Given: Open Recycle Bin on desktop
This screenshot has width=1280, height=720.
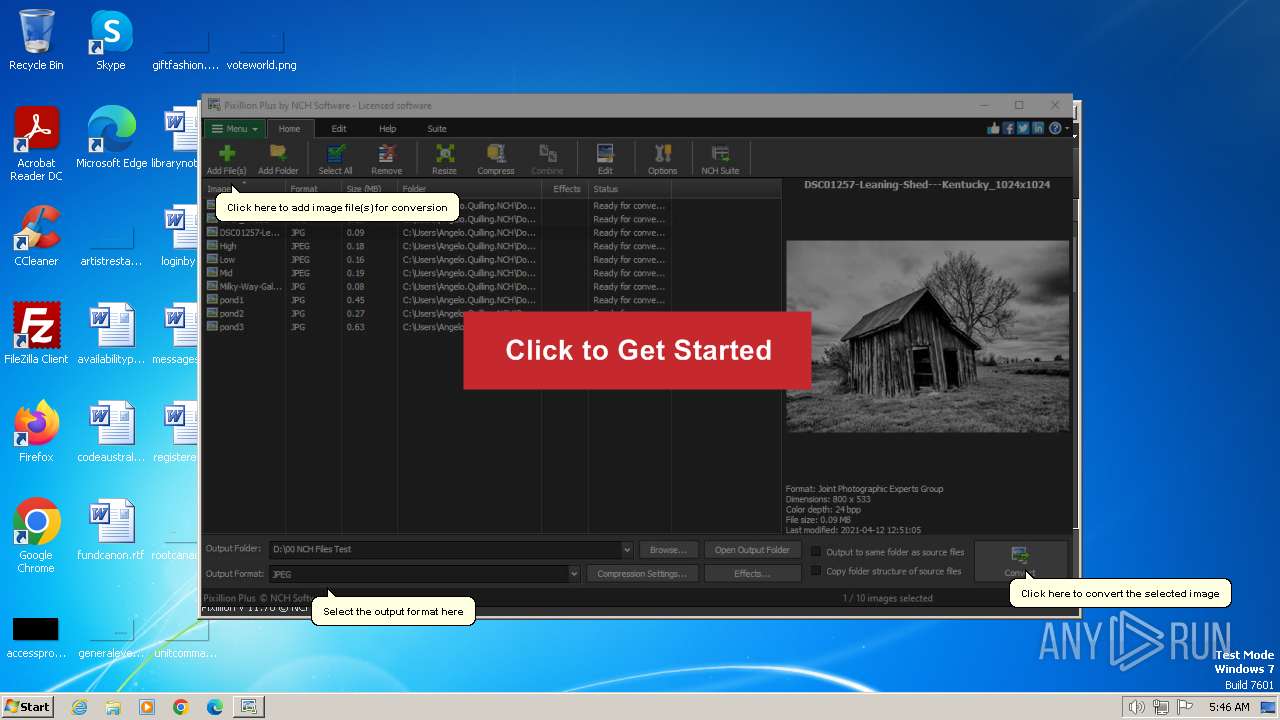Looking at the screenshot, I should tap(36, 40).
